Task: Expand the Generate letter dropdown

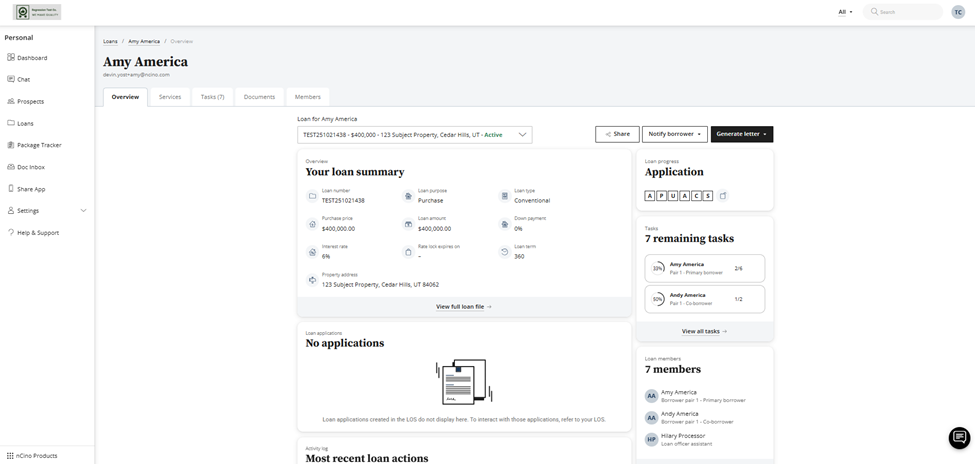Action: click(x=741, y=134)
